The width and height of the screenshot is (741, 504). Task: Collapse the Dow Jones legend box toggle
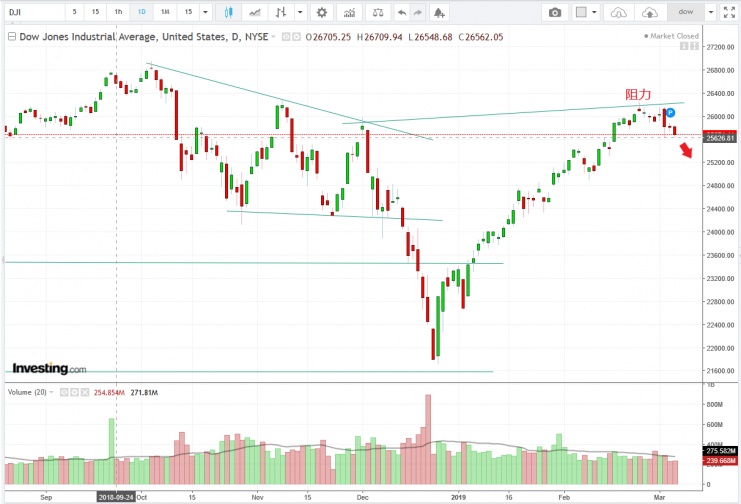(x=11, y=35)
